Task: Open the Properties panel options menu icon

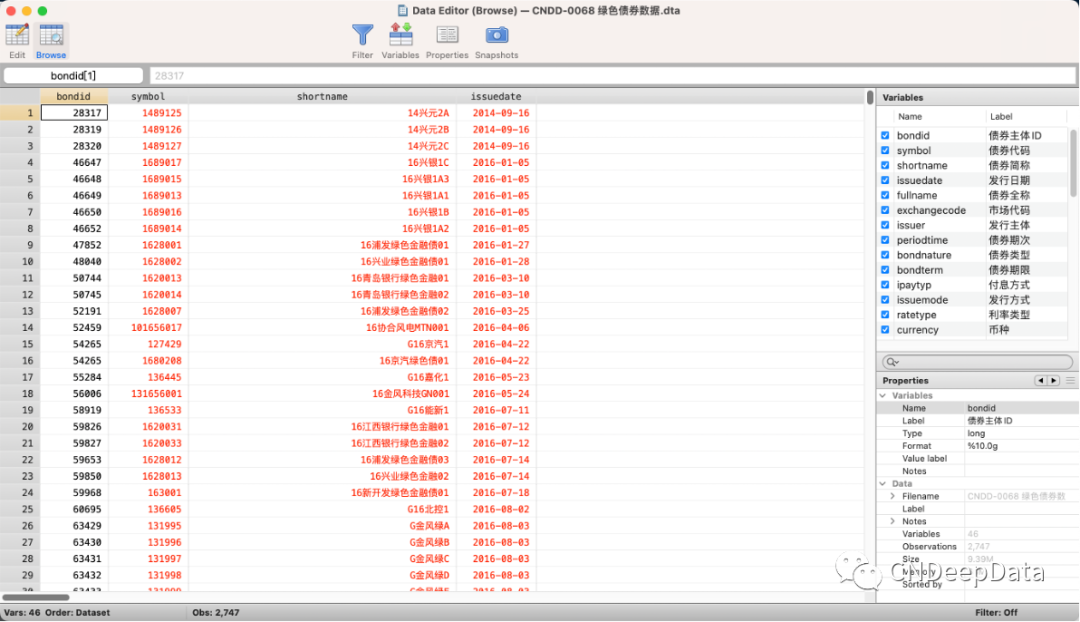Action: point(1070,380)
